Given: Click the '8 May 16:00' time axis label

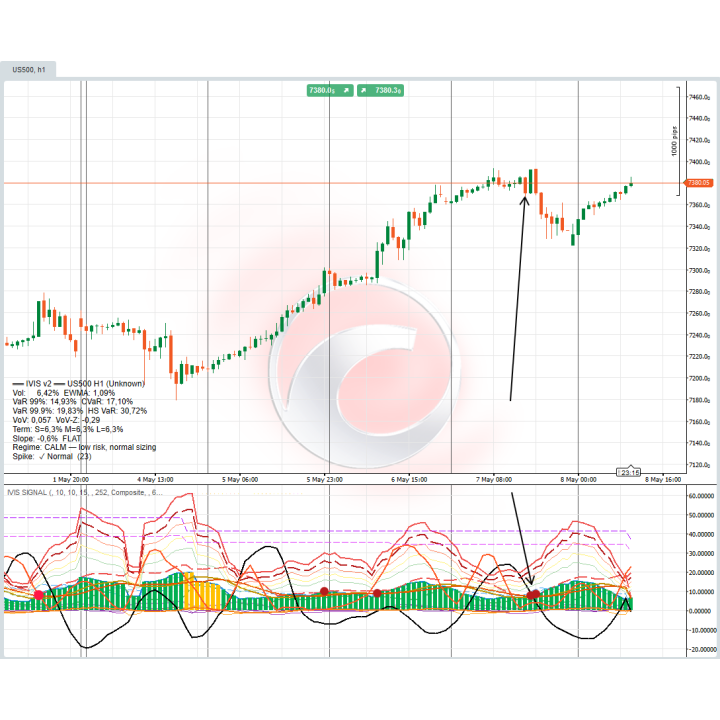Looking at the screenshot, I should [x=663, y=479].
